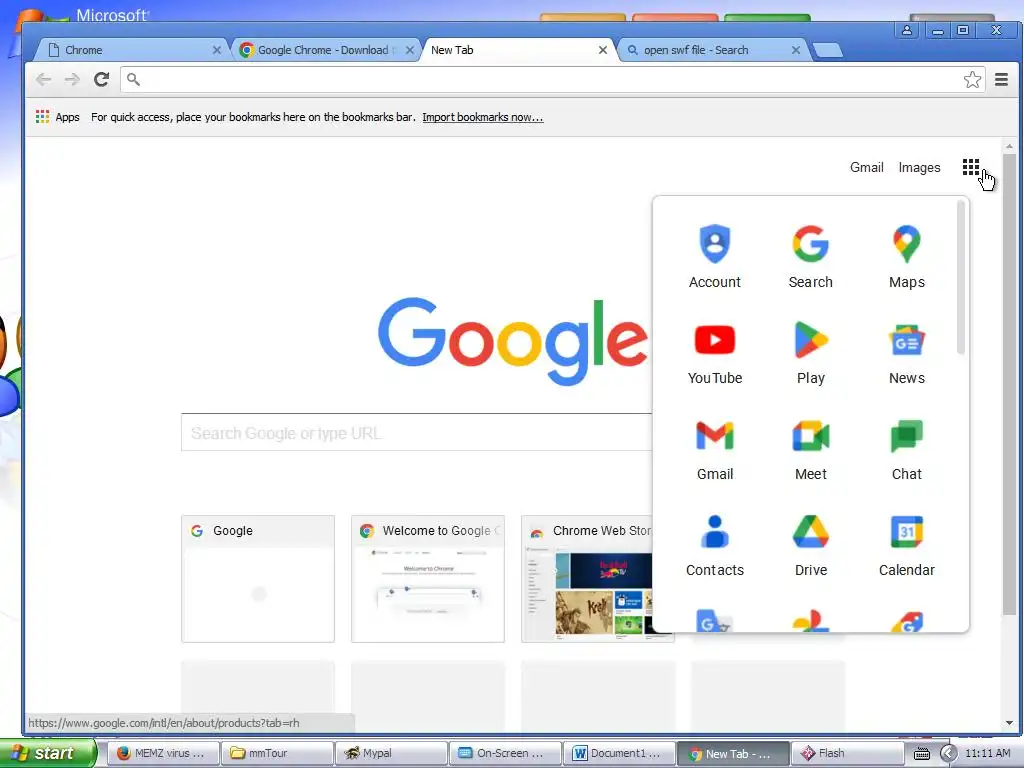Click the Gmail link at top right
1024x768 pixels.
866,167
